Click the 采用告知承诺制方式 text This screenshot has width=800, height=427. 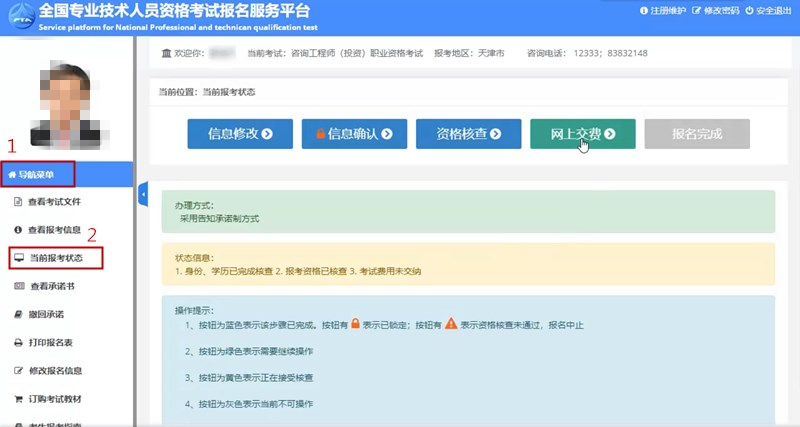(x=219, y=219)
